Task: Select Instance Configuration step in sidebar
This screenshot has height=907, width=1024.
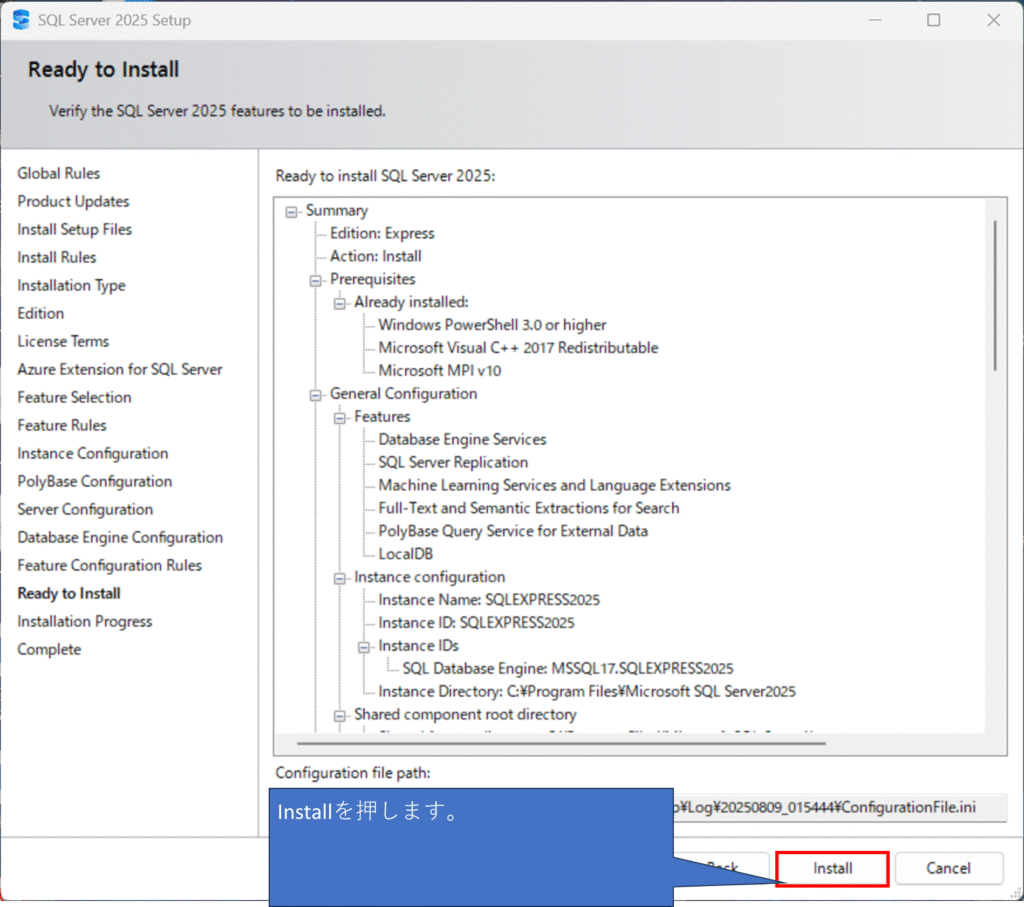Action: [x=93, y=453]
